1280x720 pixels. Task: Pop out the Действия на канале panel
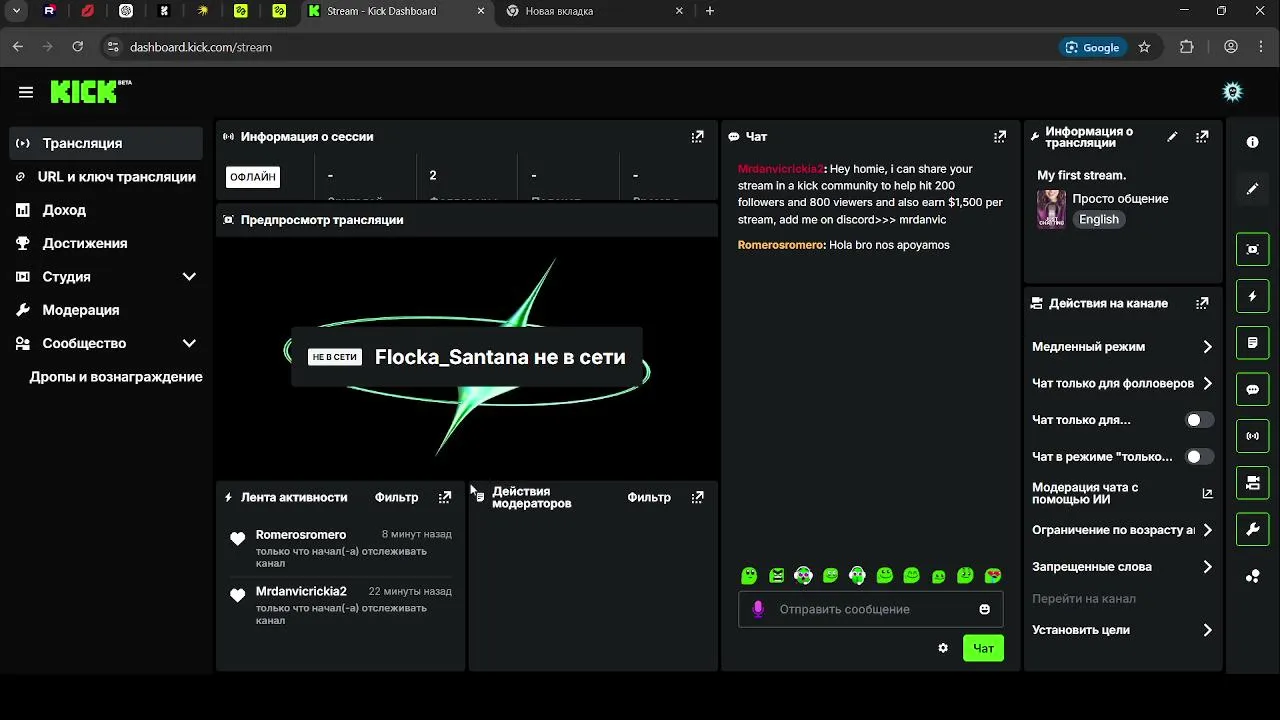point(1202,303)
